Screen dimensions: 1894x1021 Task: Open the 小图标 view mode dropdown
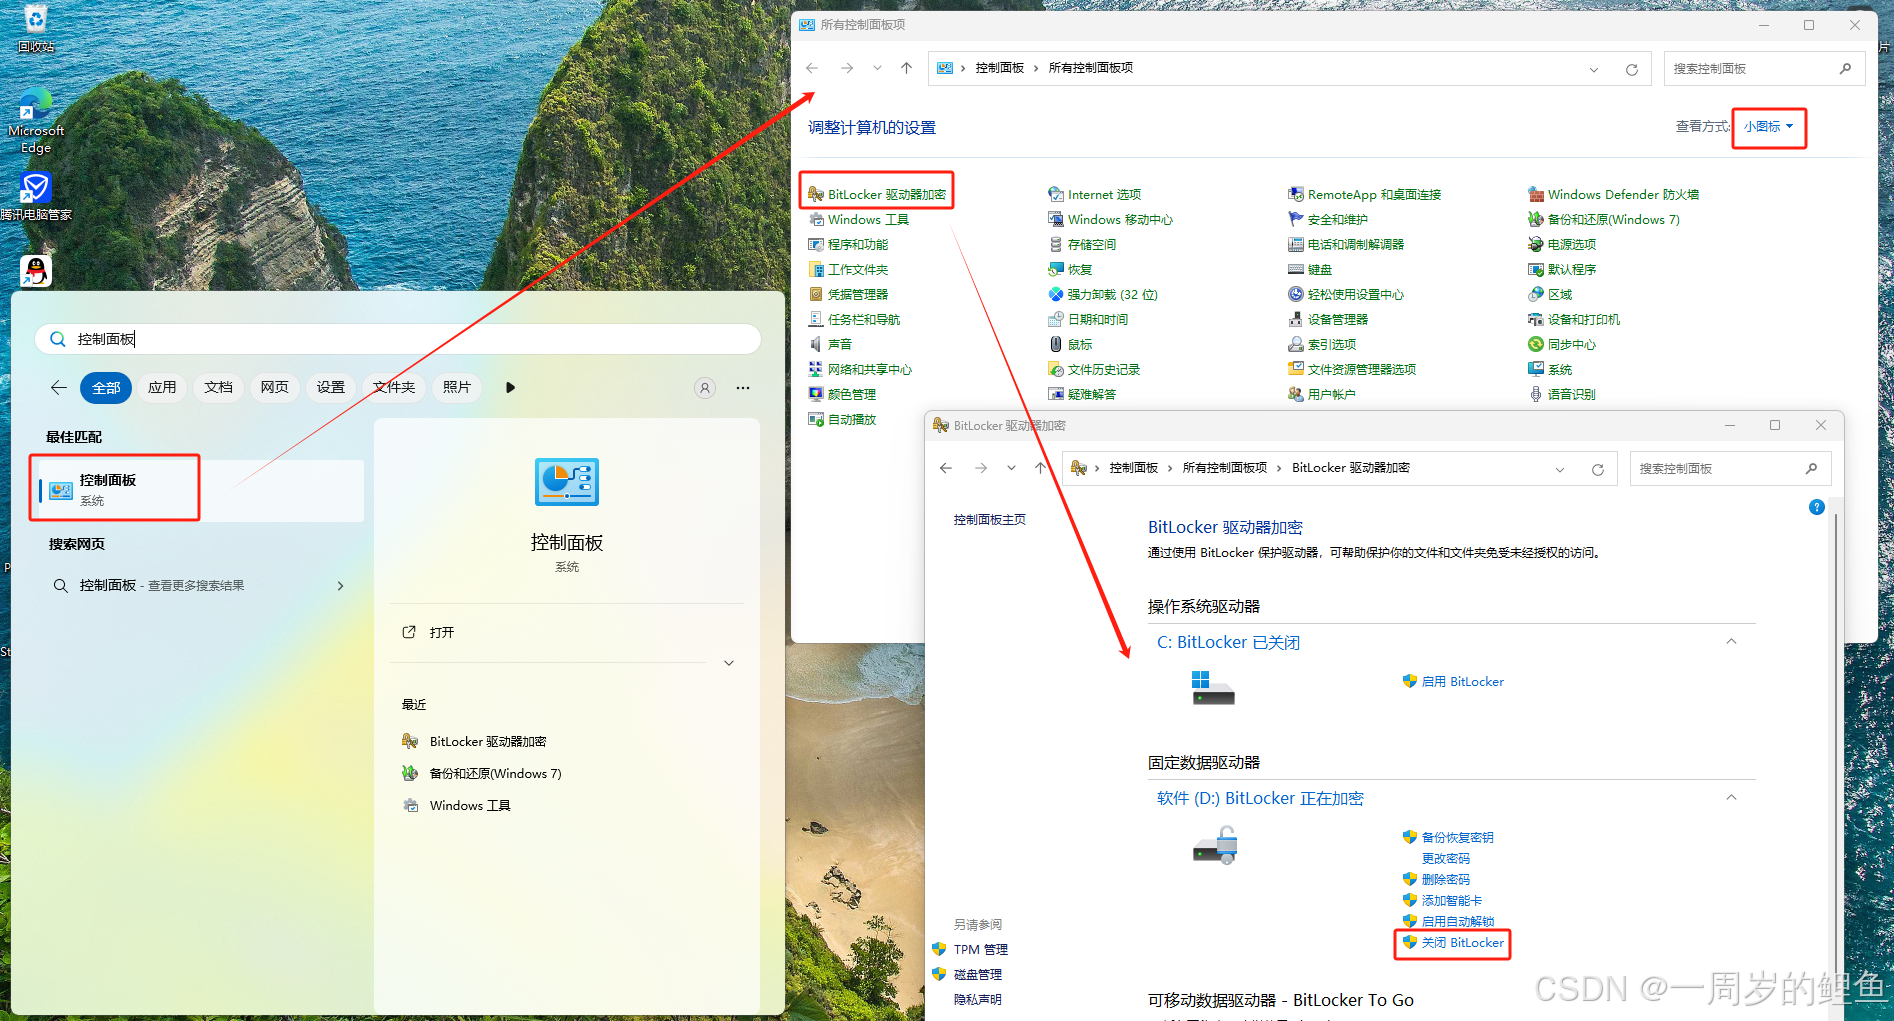1768,127
